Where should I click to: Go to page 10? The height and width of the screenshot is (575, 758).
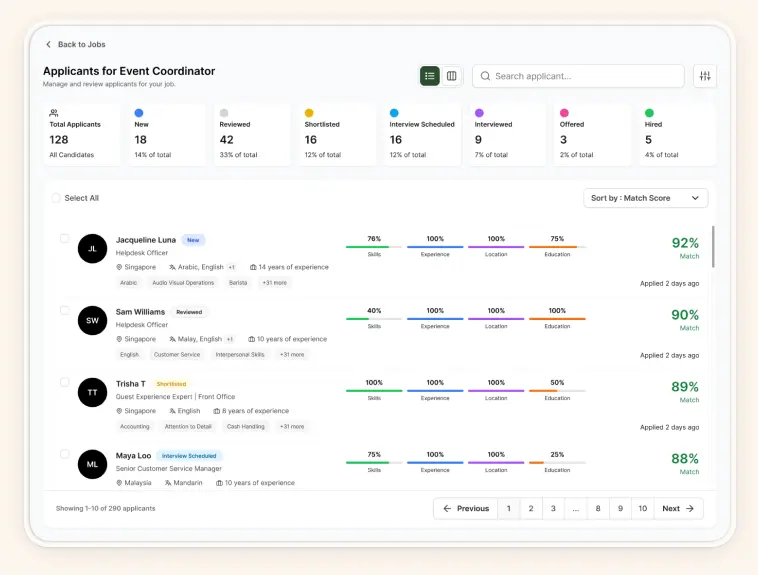[642, 508]
